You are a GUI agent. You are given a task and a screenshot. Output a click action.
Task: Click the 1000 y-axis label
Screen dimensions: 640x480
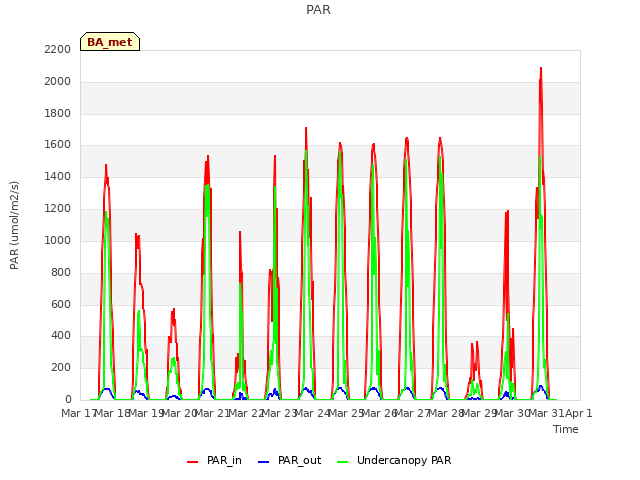pyautogui.click(x=58, y=240)
